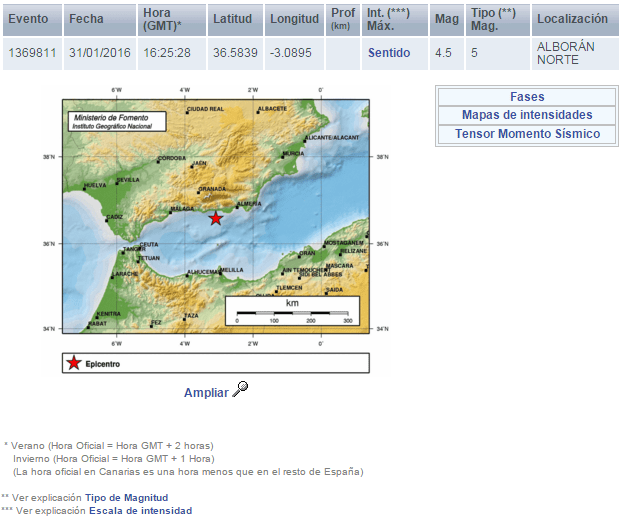This screenshot has height=521, width=623.
Task: Click the CADIZ label on map
Action: pos(114,217)
